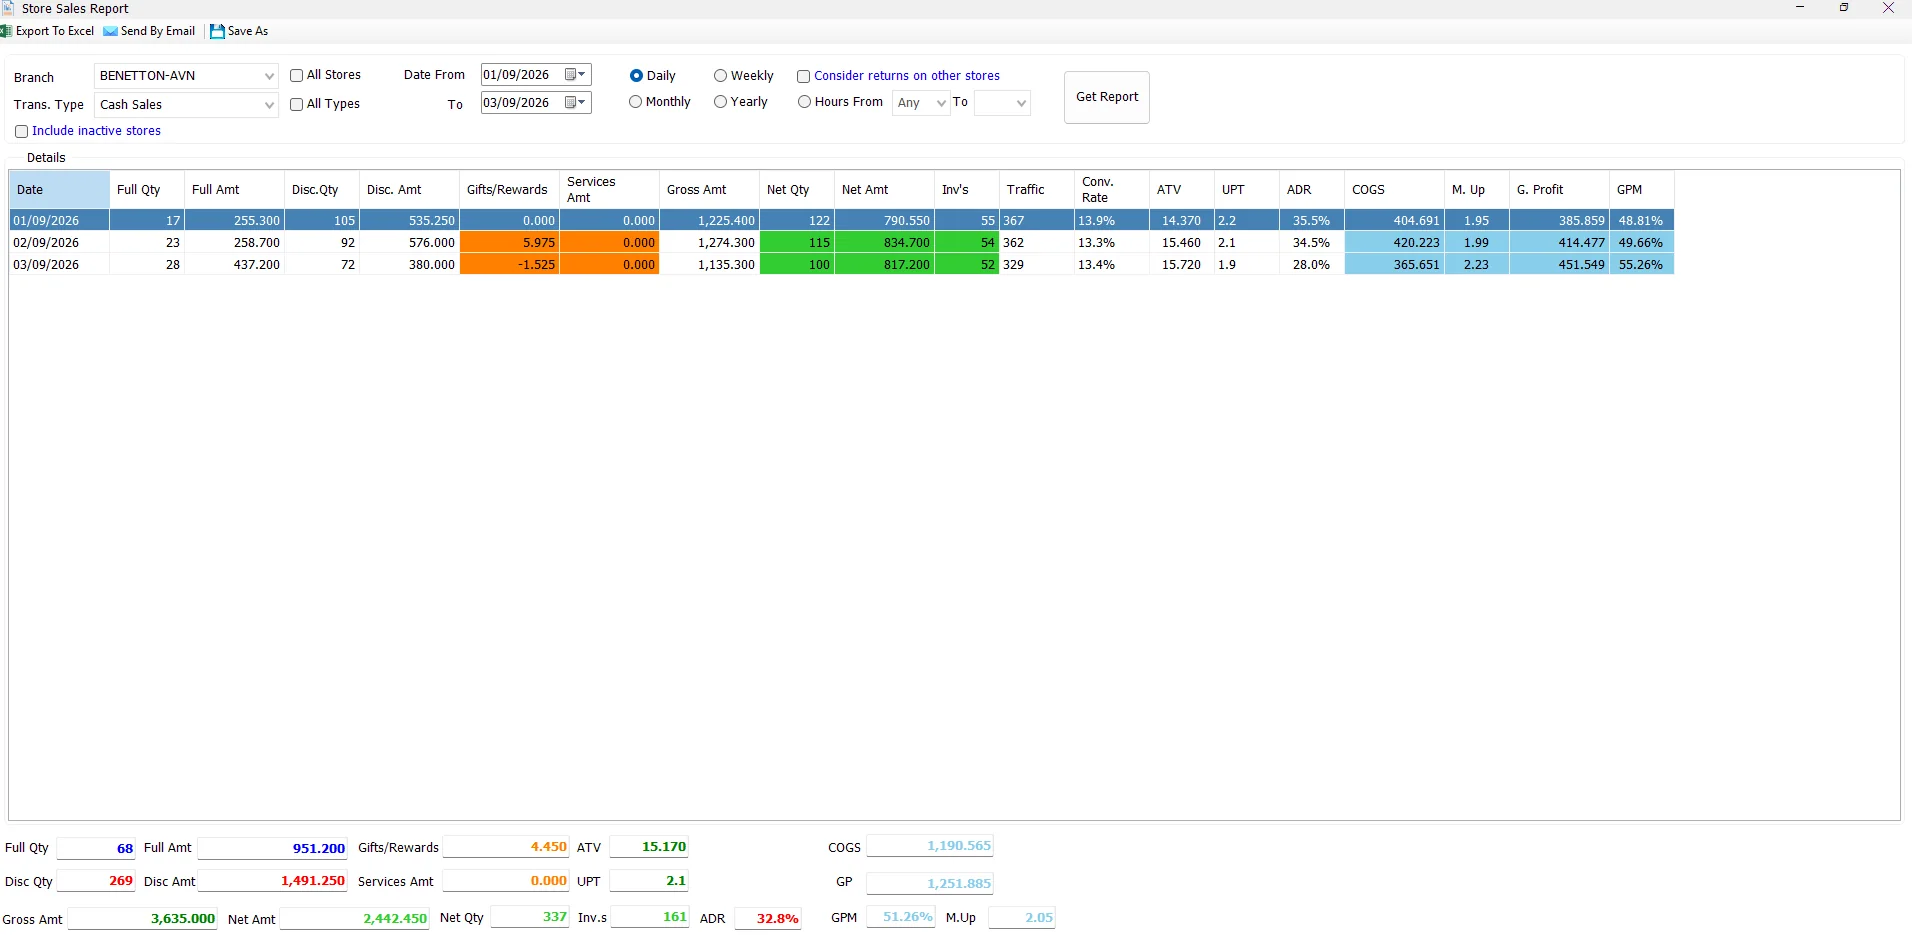Viewport: 1912px width, 935px height.
Task: Click the Export To Excel icon
Action: 6,31
